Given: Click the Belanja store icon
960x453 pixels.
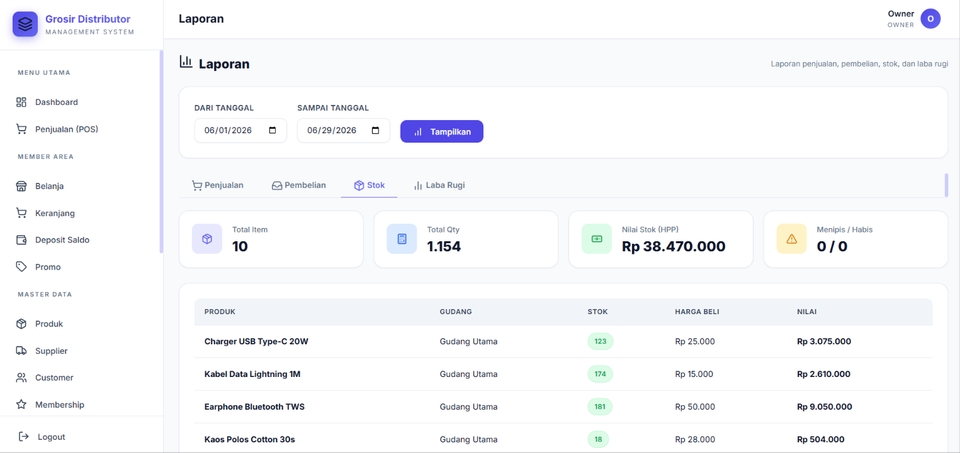Looking at the screenshot, I should pyautogui.click(x=21, y=186).
